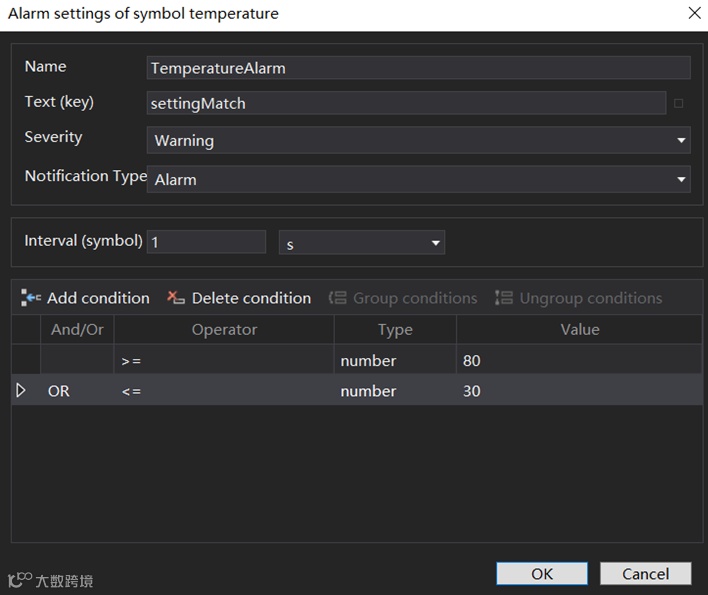Select the Operator column header
The width and height of the screenshot is (708, 595).
click(224, 329)
